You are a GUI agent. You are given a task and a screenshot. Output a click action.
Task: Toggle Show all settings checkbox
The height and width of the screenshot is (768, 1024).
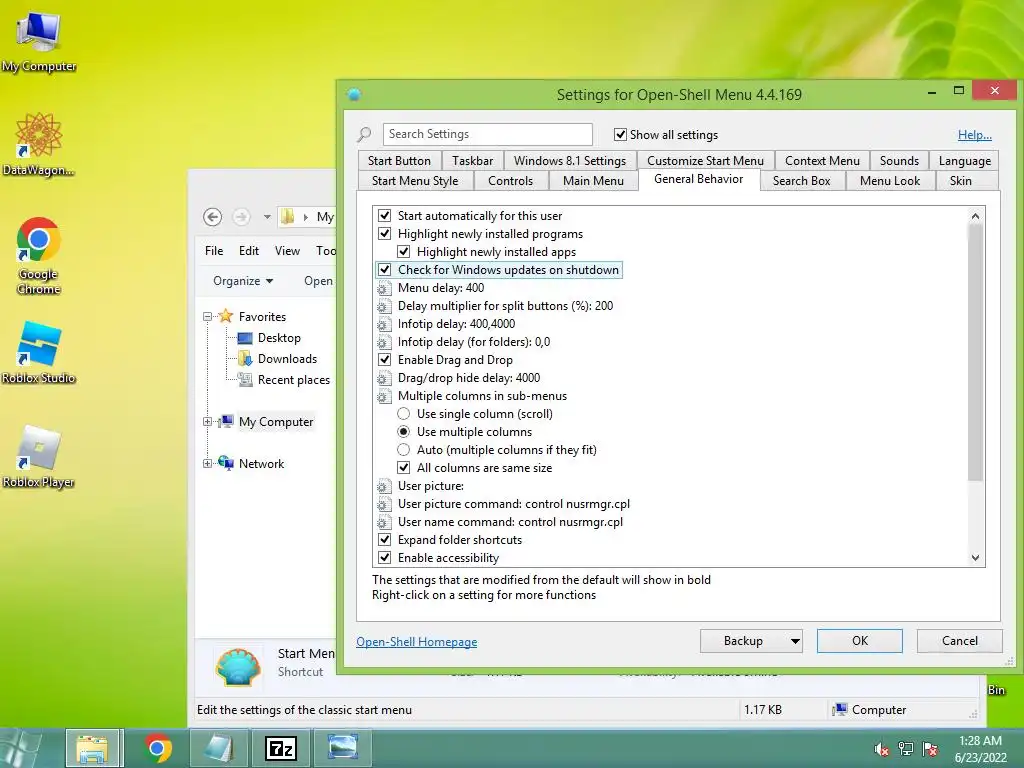point(620,135)
